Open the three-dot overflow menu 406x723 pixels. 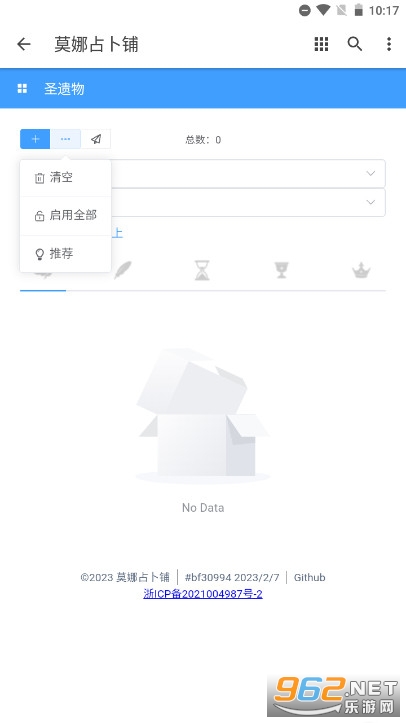coord(389,44)
